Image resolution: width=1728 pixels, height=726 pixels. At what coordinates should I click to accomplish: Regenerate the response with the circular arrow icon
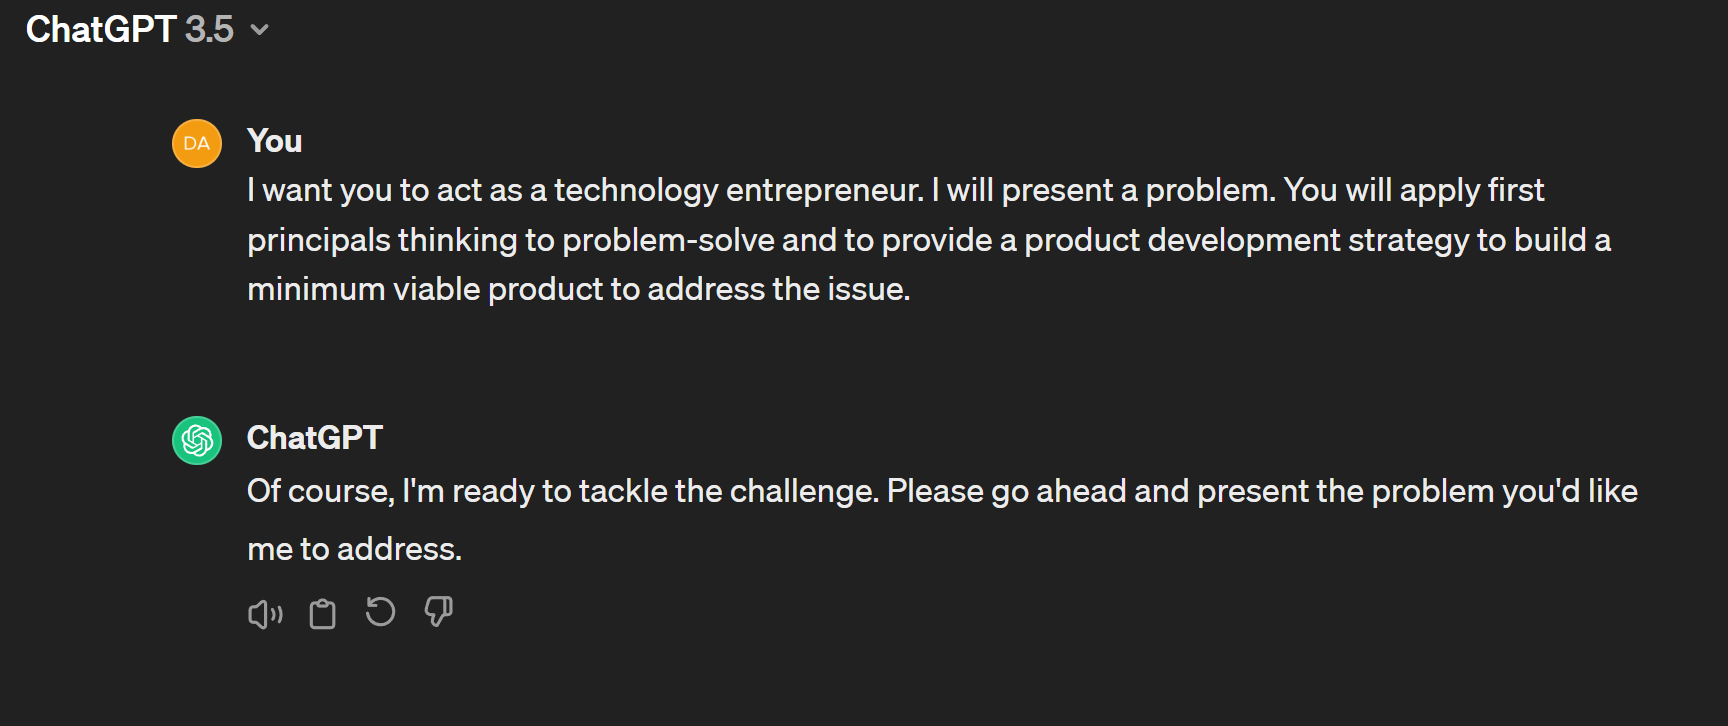point(380,611)
